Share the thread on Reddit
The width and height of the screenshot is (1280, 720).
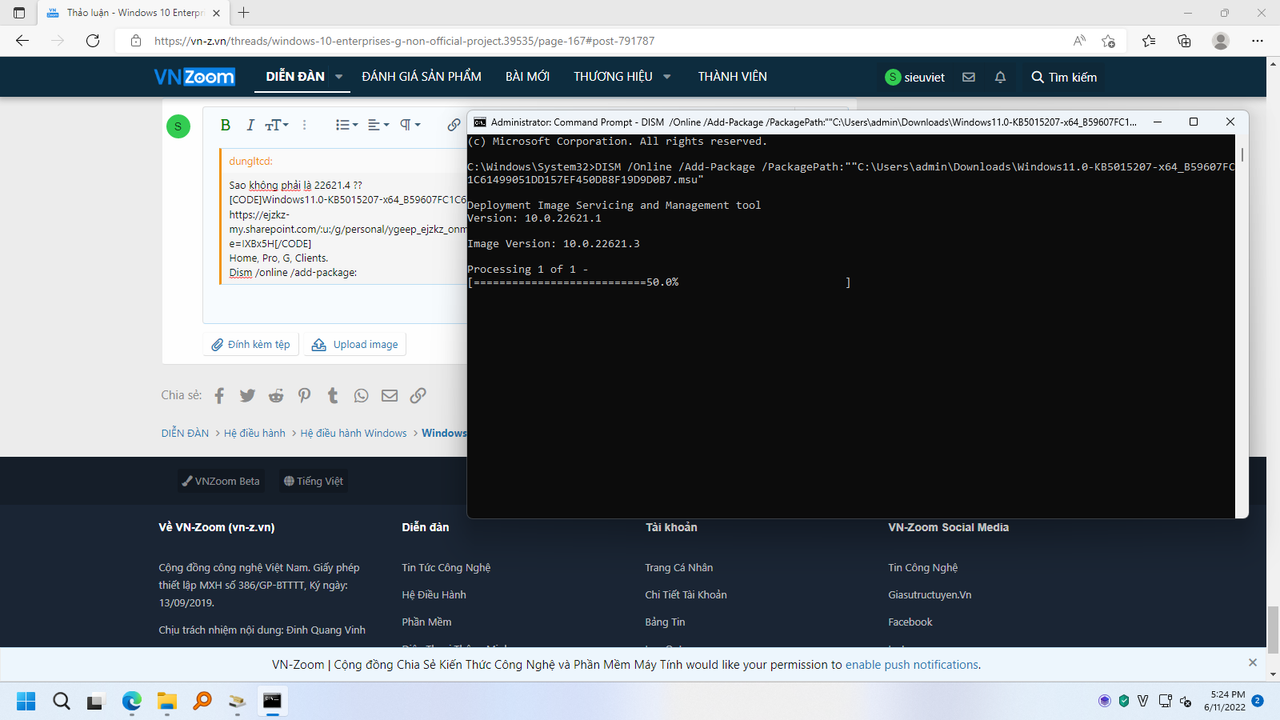276,395
